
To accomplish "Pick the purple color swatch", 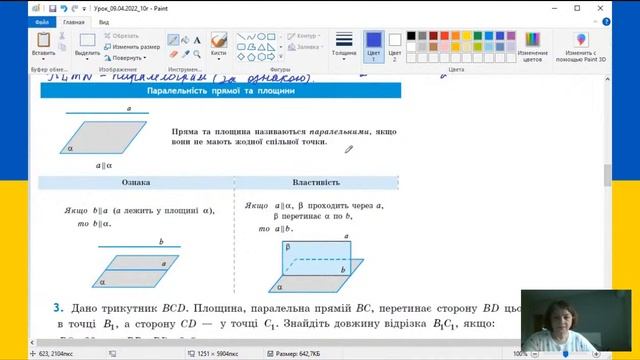I will point(511,36).
